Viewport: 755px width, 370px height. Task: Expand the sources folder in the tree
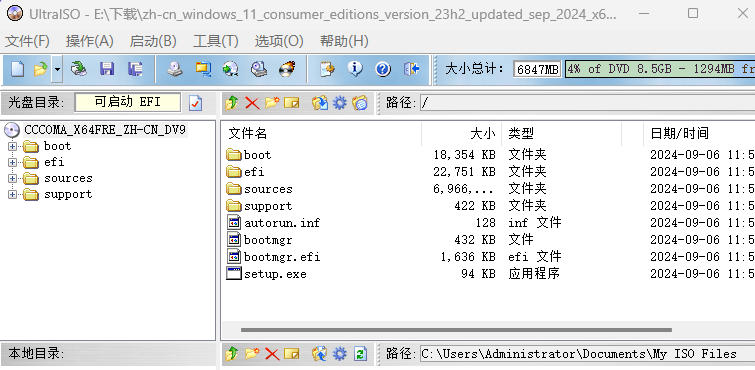(13, 179)
